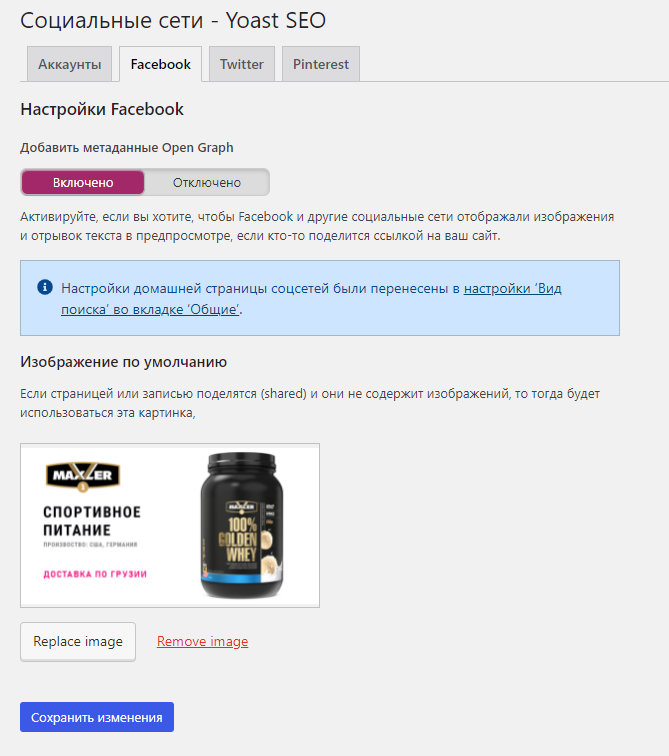Click the 'Добавить метаданные Open Graph' label
Screen dimensions: 669x756
click(127, 148)
